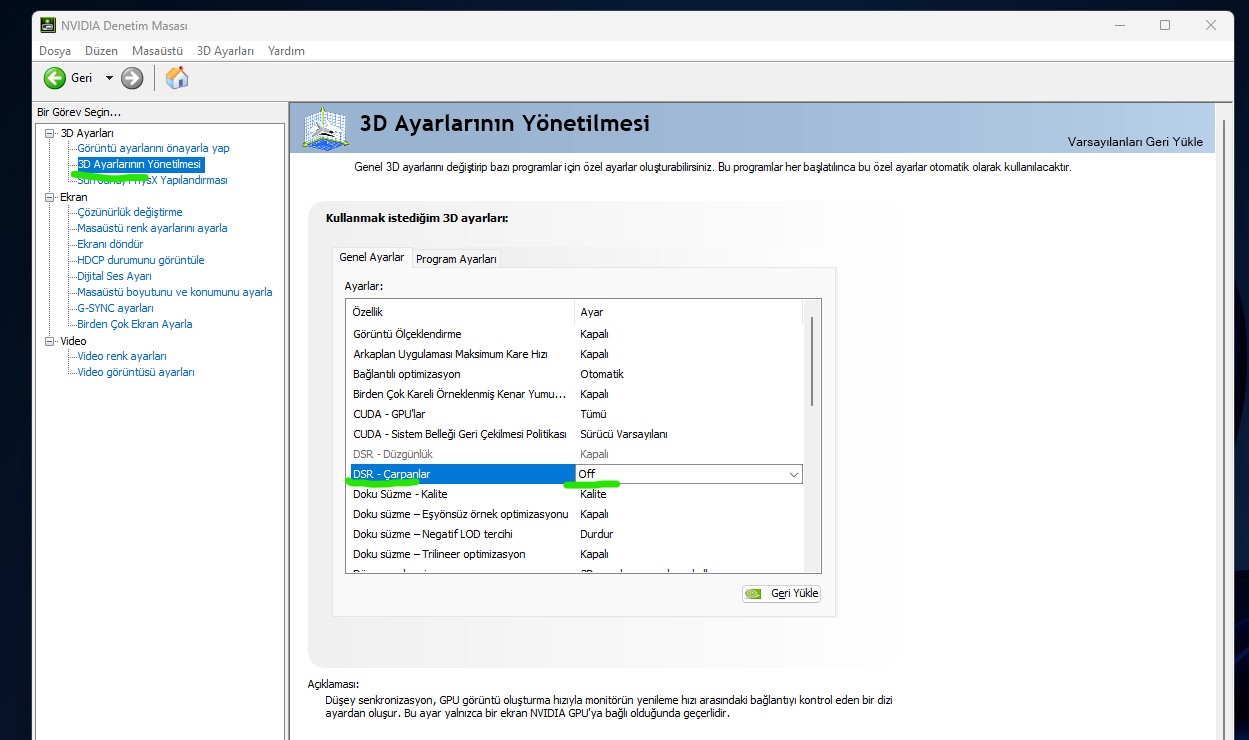Select 3D Ayarlarının Yönetilmesi in the tree

140,164
